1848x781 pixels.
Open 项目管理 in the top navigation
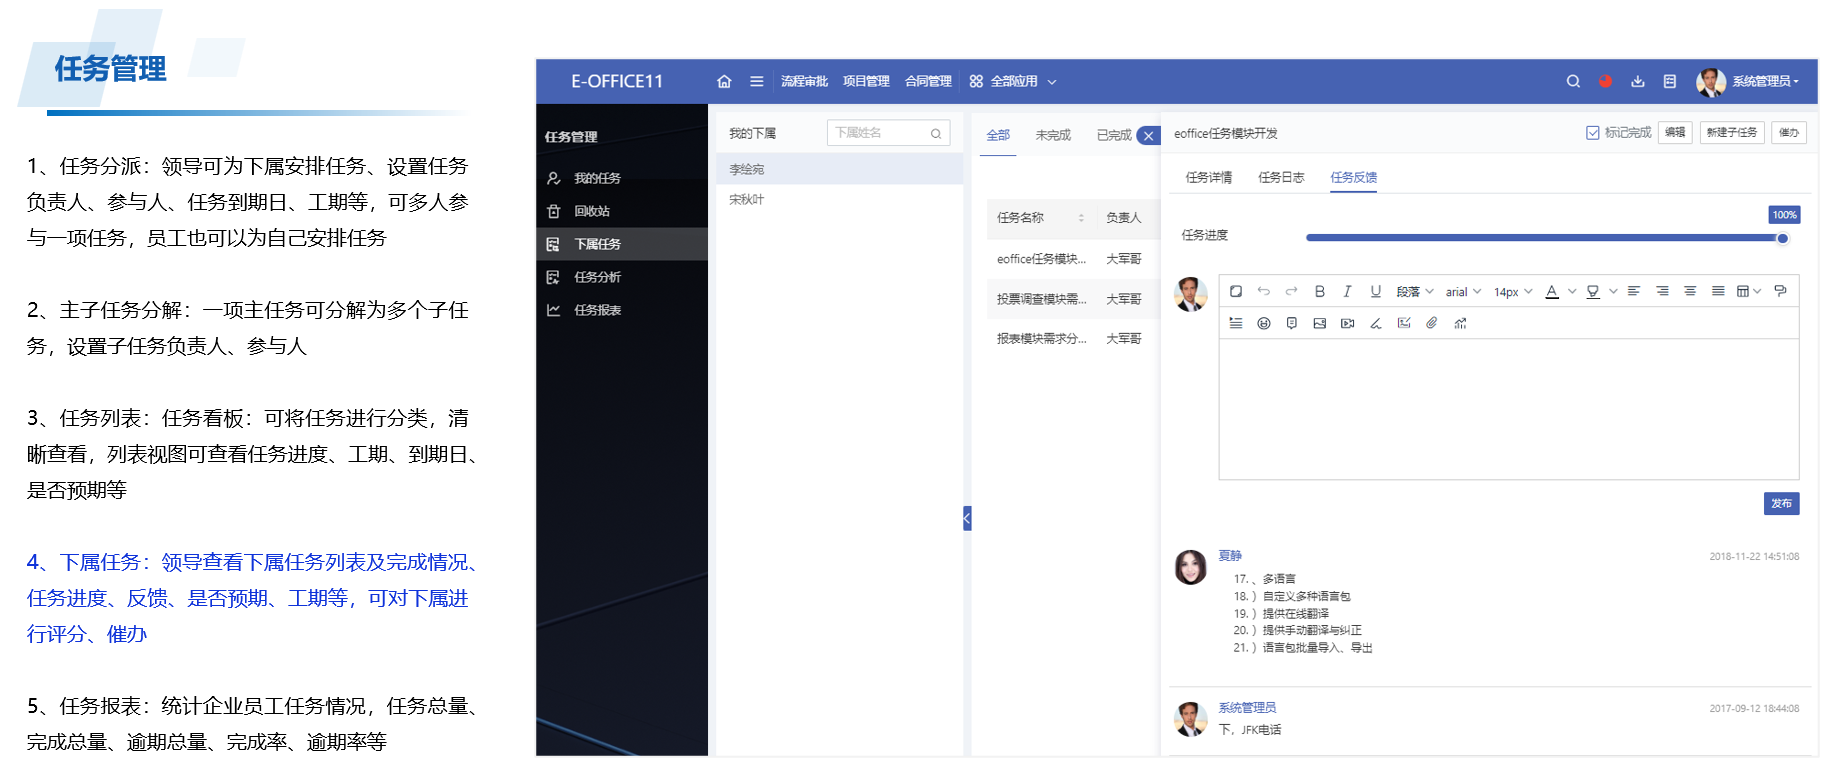pyautogui.click(x=866, y=82)
